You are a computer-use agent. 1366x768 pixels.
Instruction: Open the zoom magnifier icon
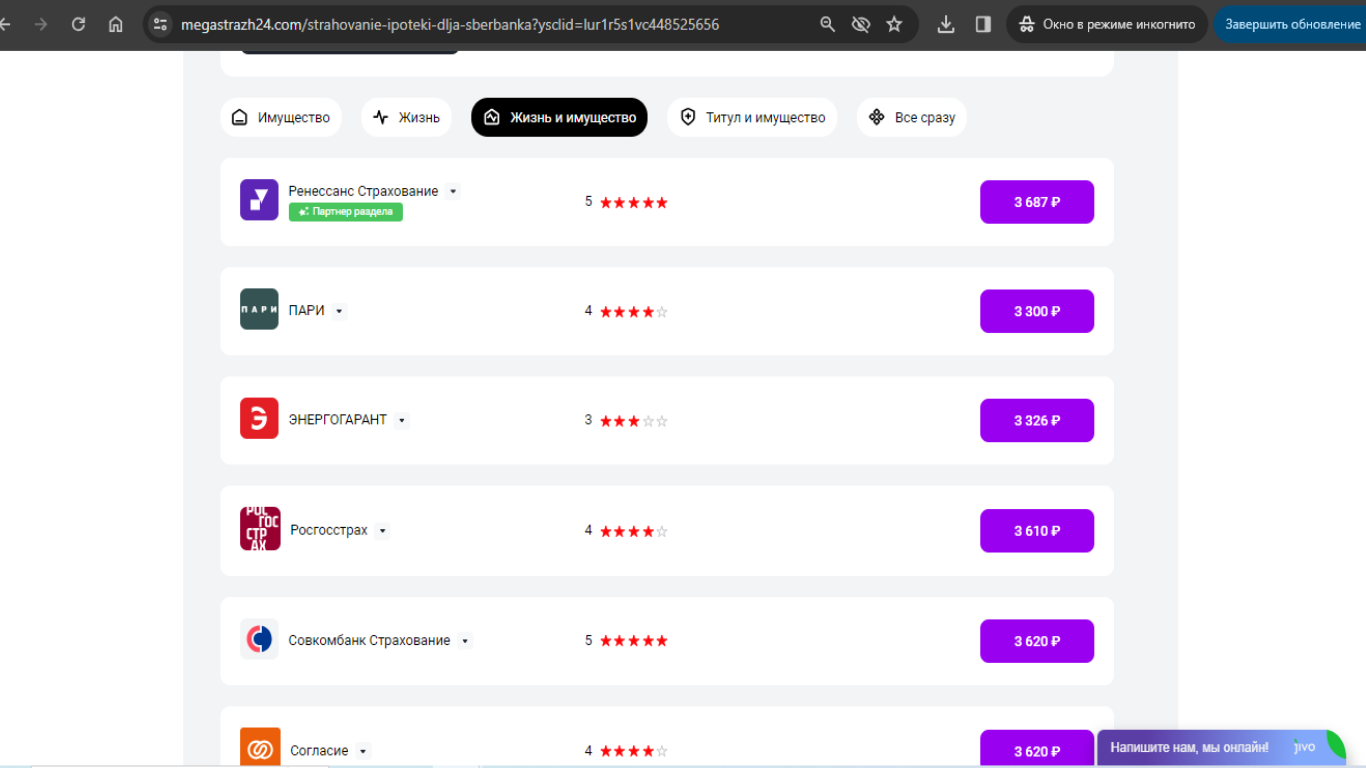827,24
